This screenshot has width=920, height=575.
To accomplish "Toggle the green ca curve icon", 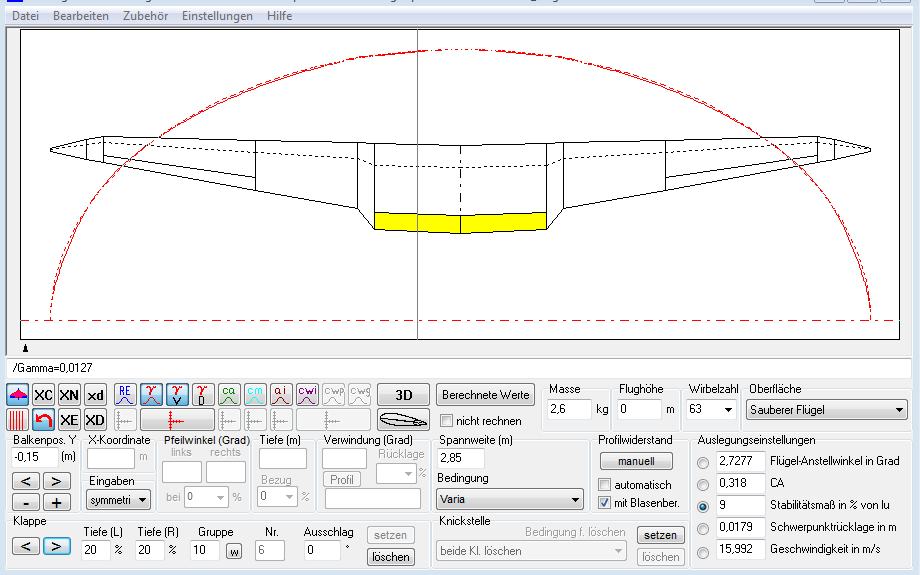I will coord(228,395).
